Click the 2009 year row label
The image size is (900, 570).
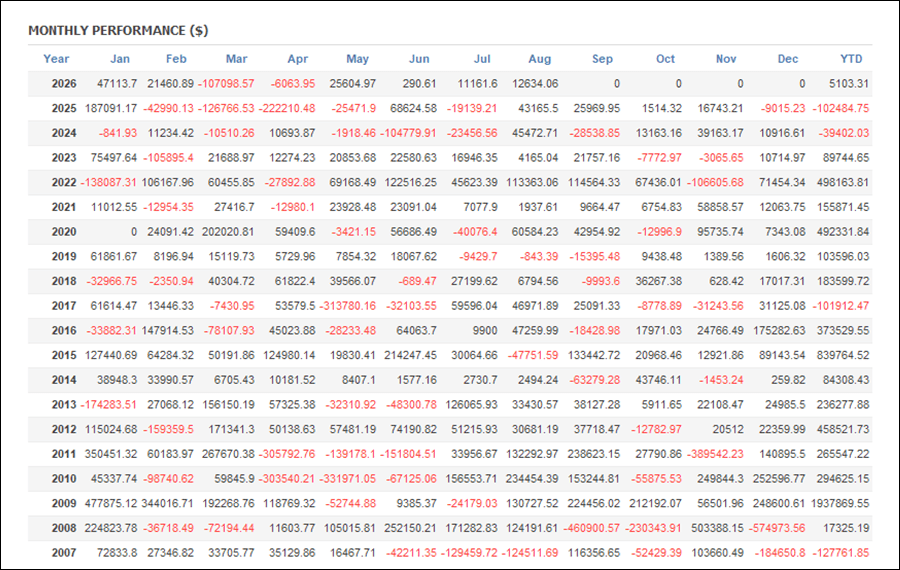coord(64,503)
